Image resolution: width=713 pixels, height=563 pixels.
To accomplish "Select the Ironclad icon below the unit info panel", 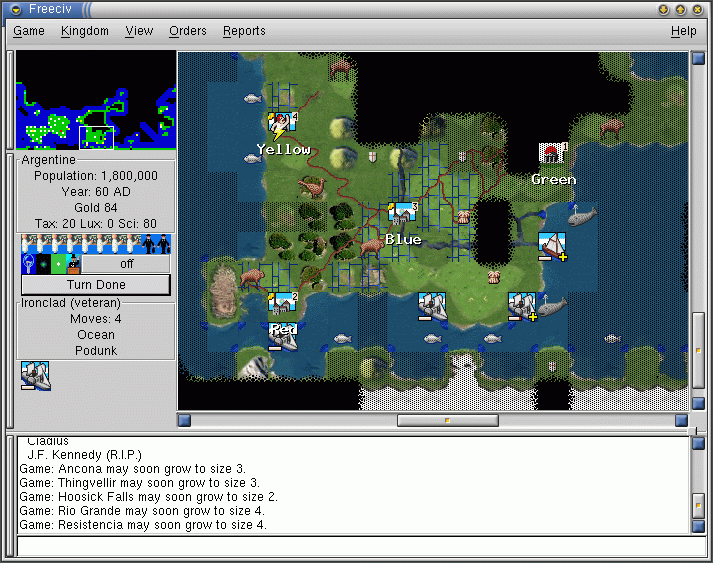I will pyautogui.click(x=35, y=376).
